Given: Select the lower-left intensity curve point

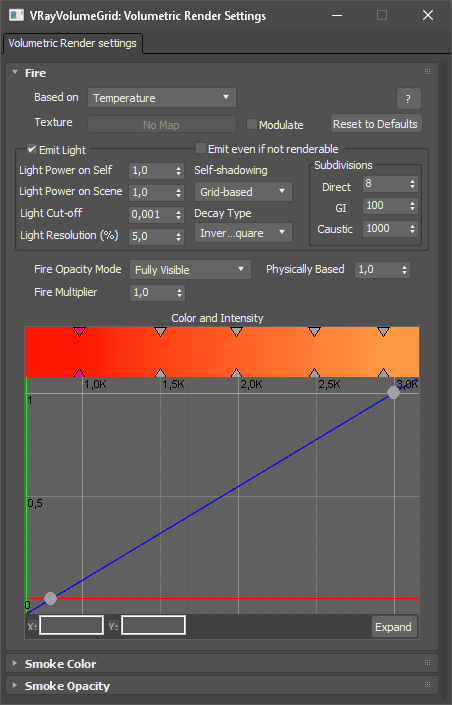Looking at the screenshot, I should [x=50, y=598].
